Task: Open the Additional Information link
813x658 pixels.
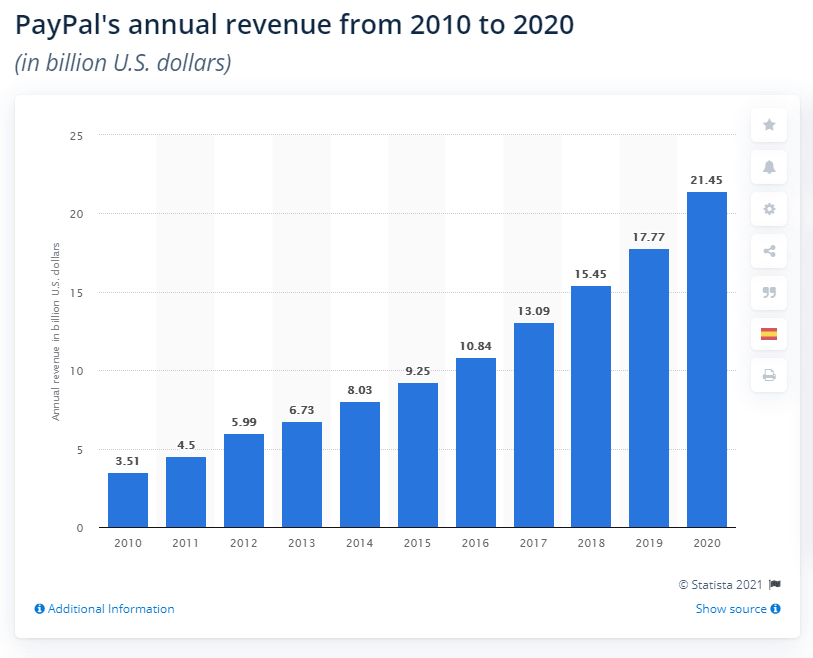Action: pos(111,609)
